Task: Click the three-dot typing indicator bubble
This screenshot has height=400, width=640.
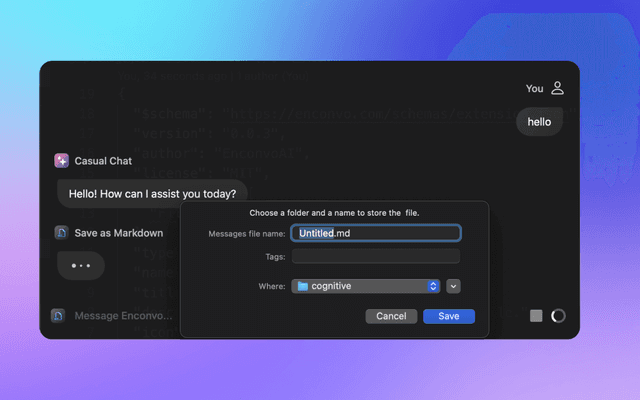Action: pyautogui.click(x=81, y=266)
